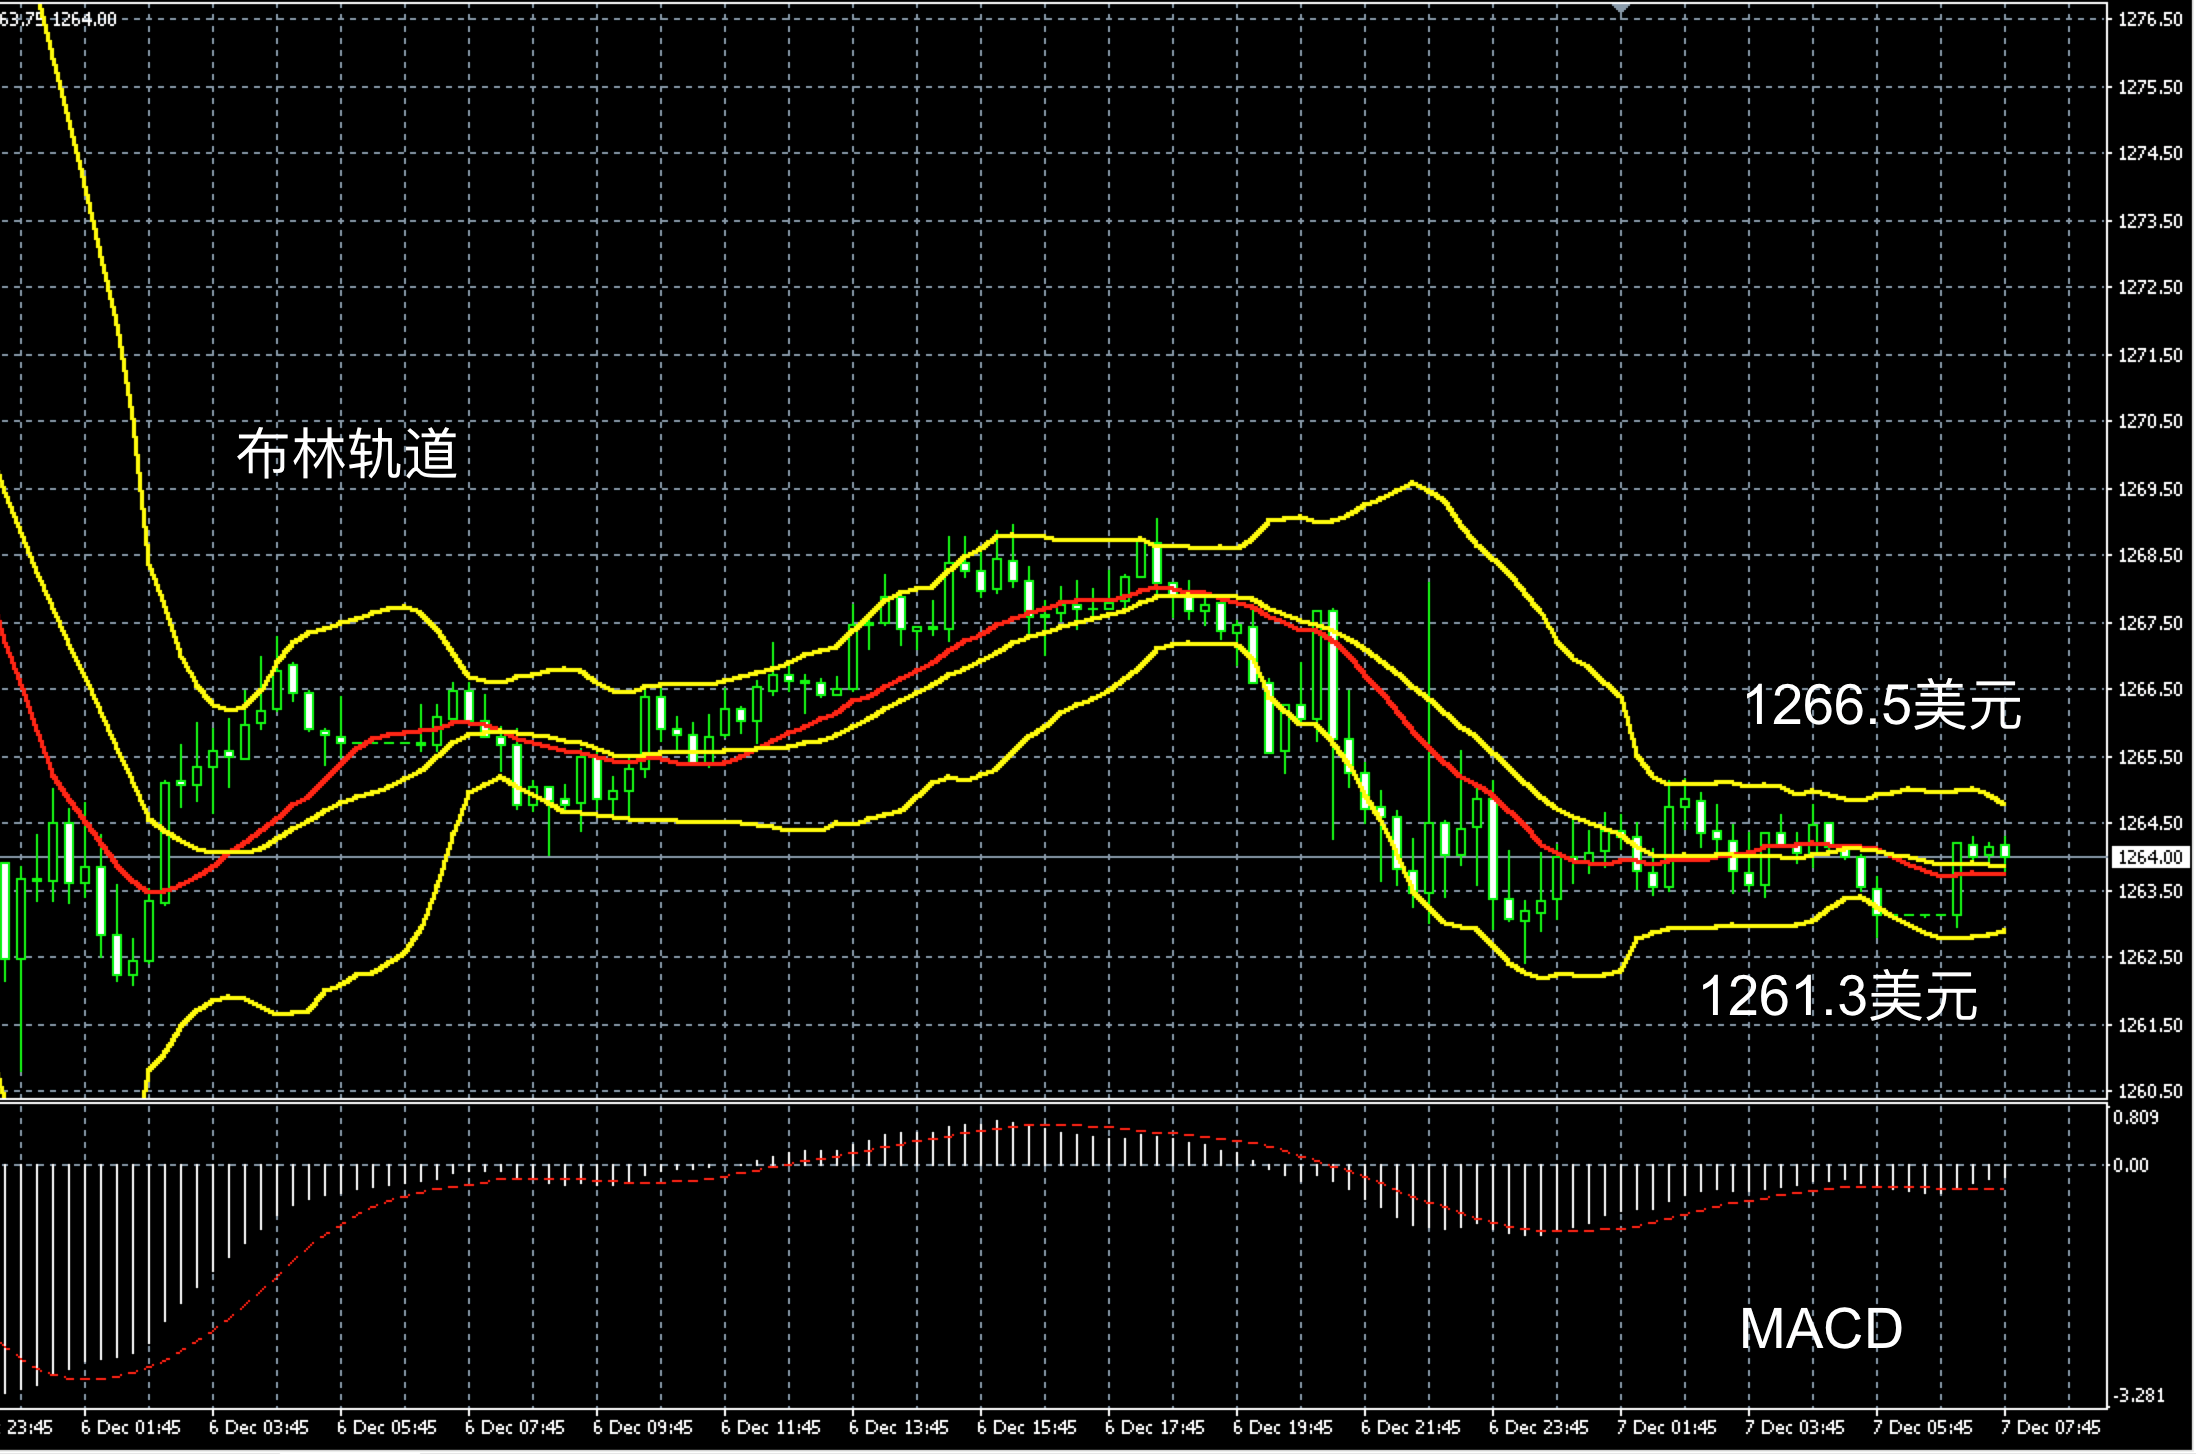Click the 6 Dec 19:45 time label
Image resolution: width=2196 pixels, height=1454 pixels.
1282,1427
